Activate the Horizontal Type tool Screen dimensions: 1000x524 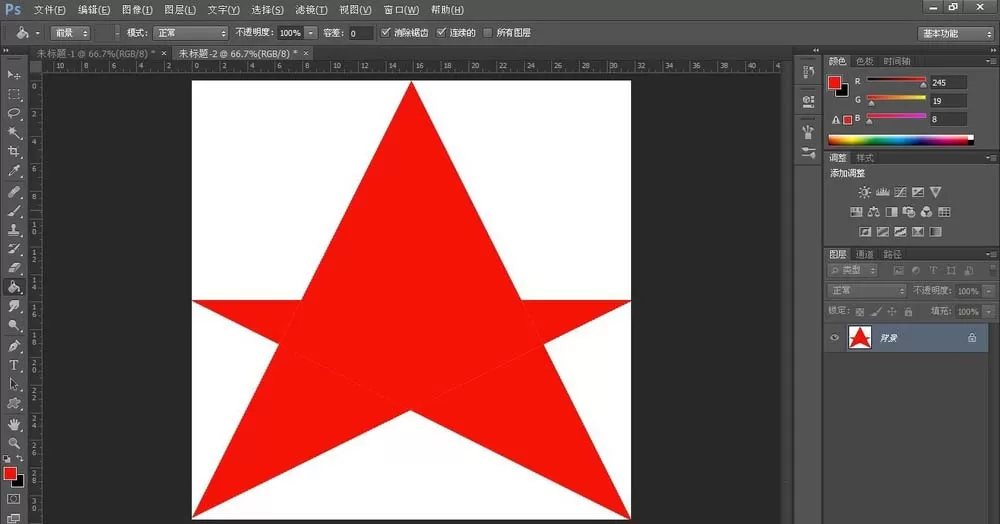[x=14, y=365]
